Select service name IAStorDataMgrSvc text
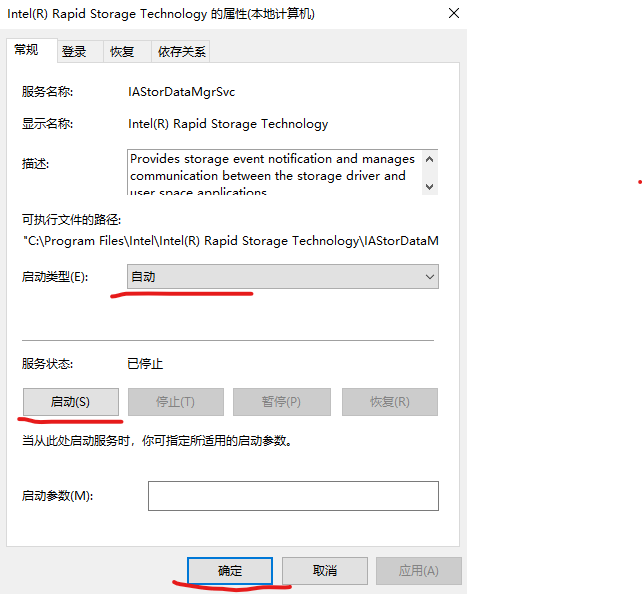 (181, 92)
